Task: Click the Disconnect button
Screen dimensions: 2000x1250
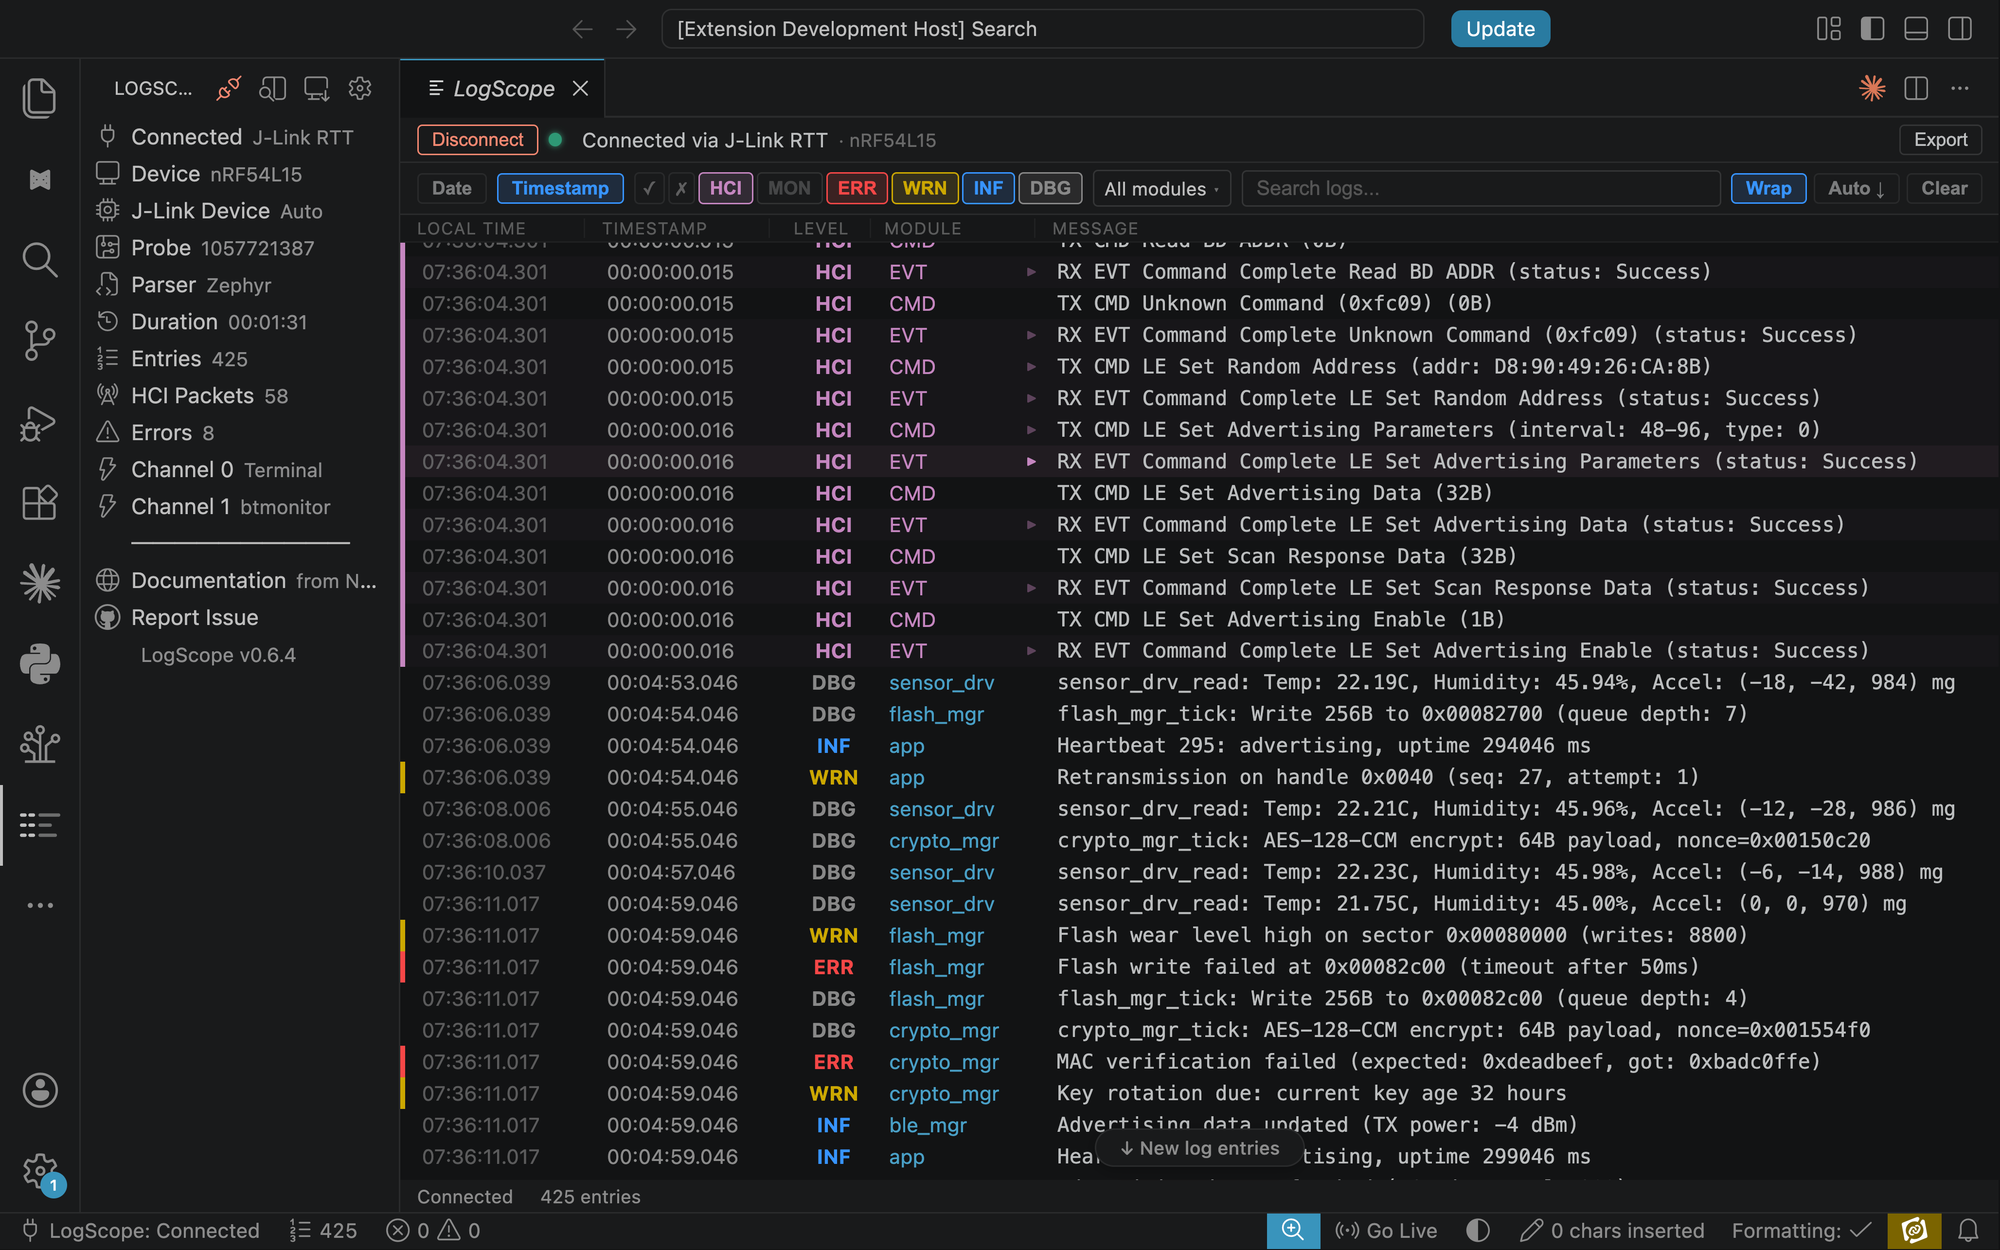Action: click(477, 140)
